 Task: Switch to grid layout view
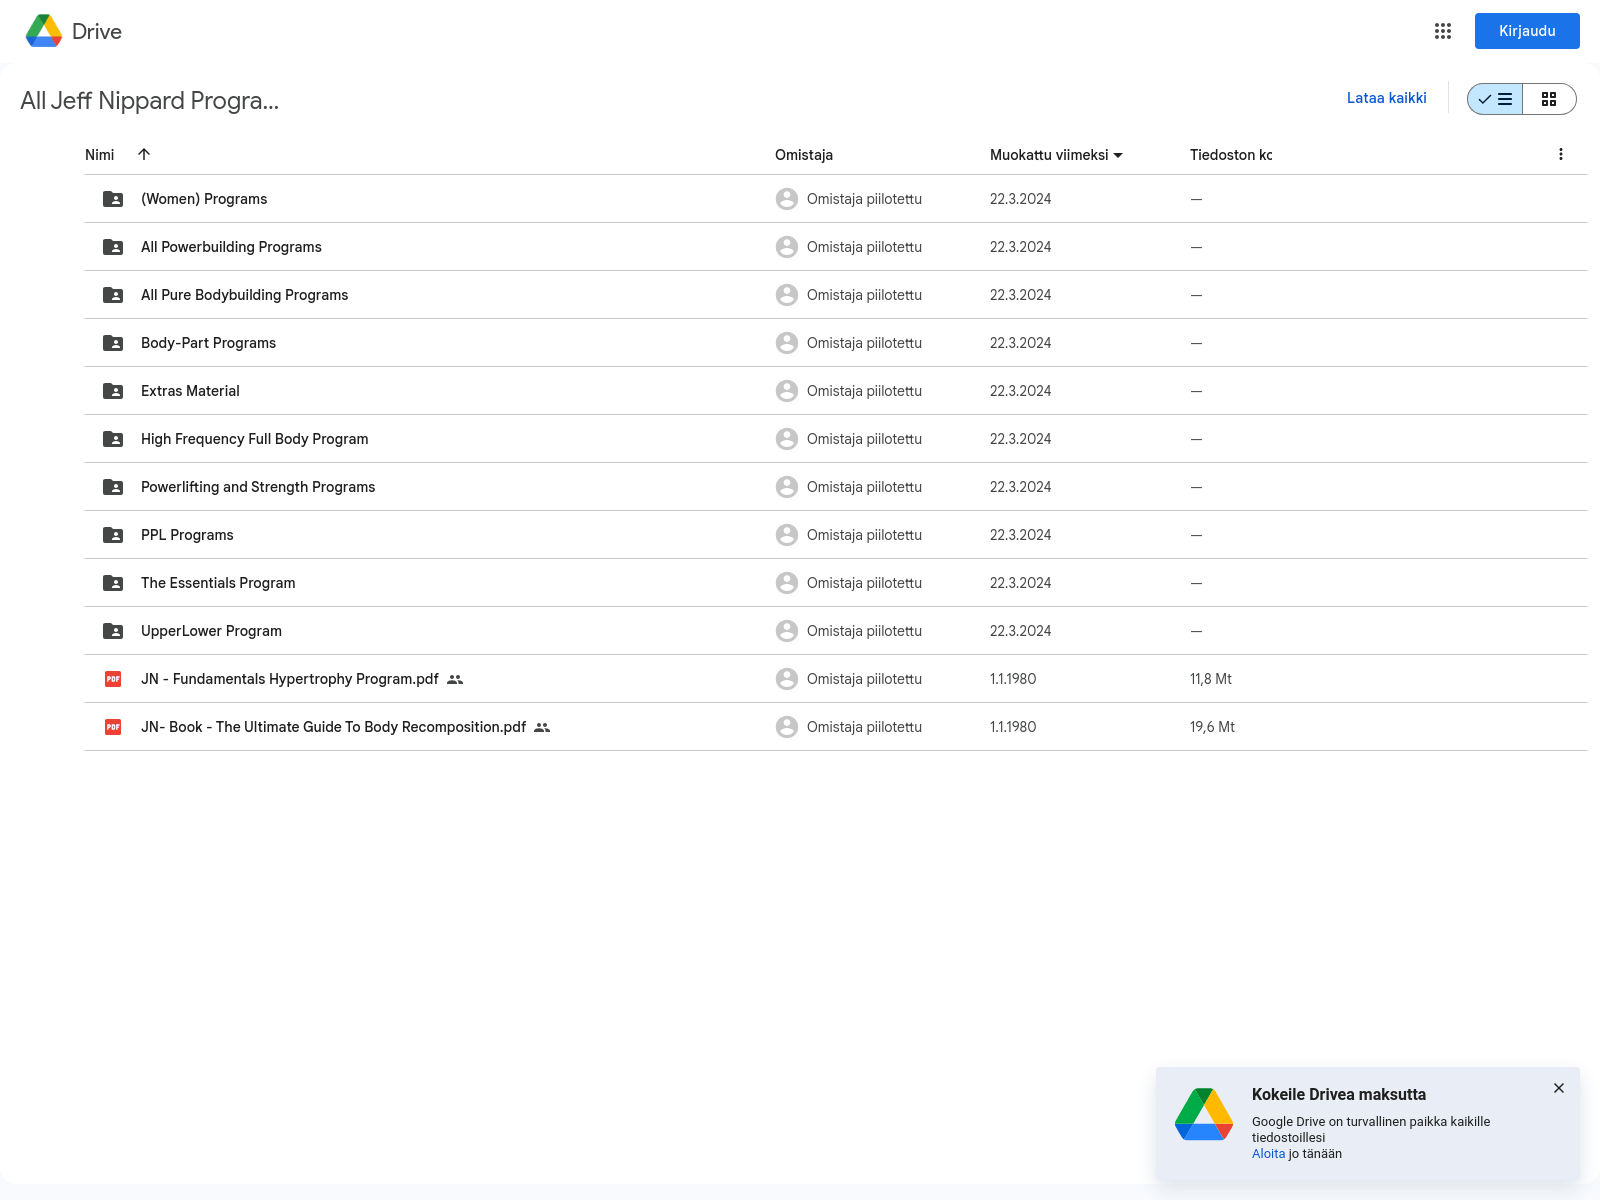pyautogui.click(x=1549, y=99)
